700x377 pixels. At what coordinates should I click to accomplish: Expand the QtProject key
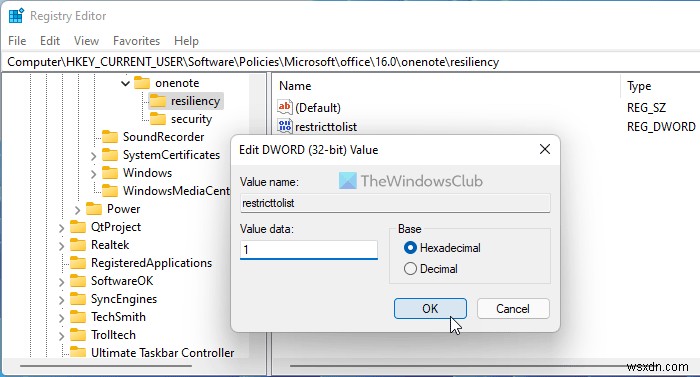pos(61,228)
